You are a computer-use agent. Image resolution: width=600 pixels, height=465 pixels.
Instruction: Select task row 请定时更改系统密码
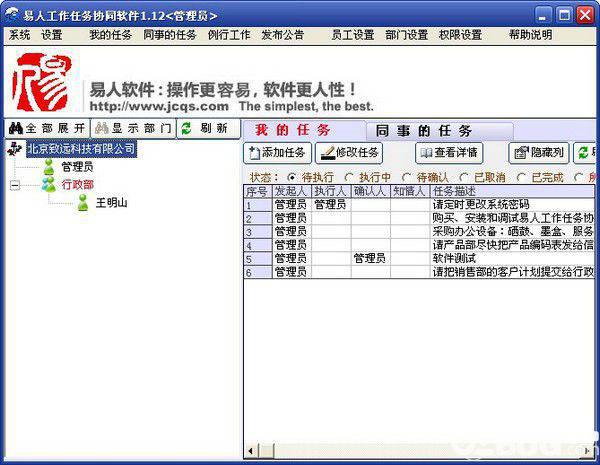[x=419, y=204]
